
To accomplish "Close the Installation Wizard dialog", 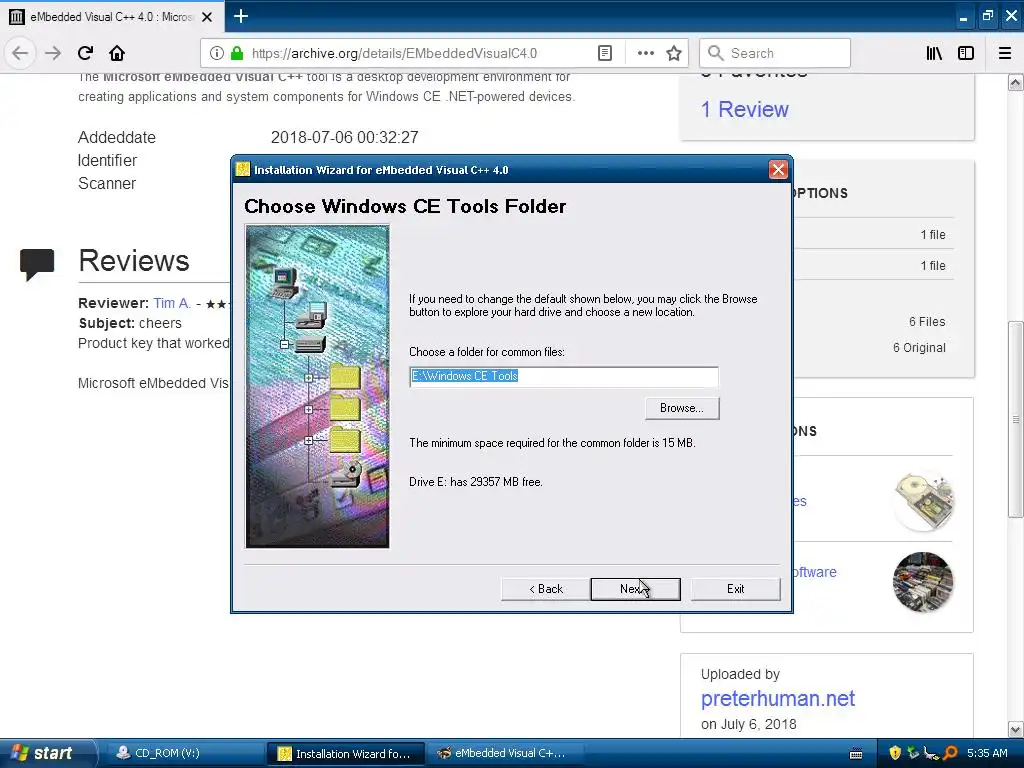I will (778, 170).
